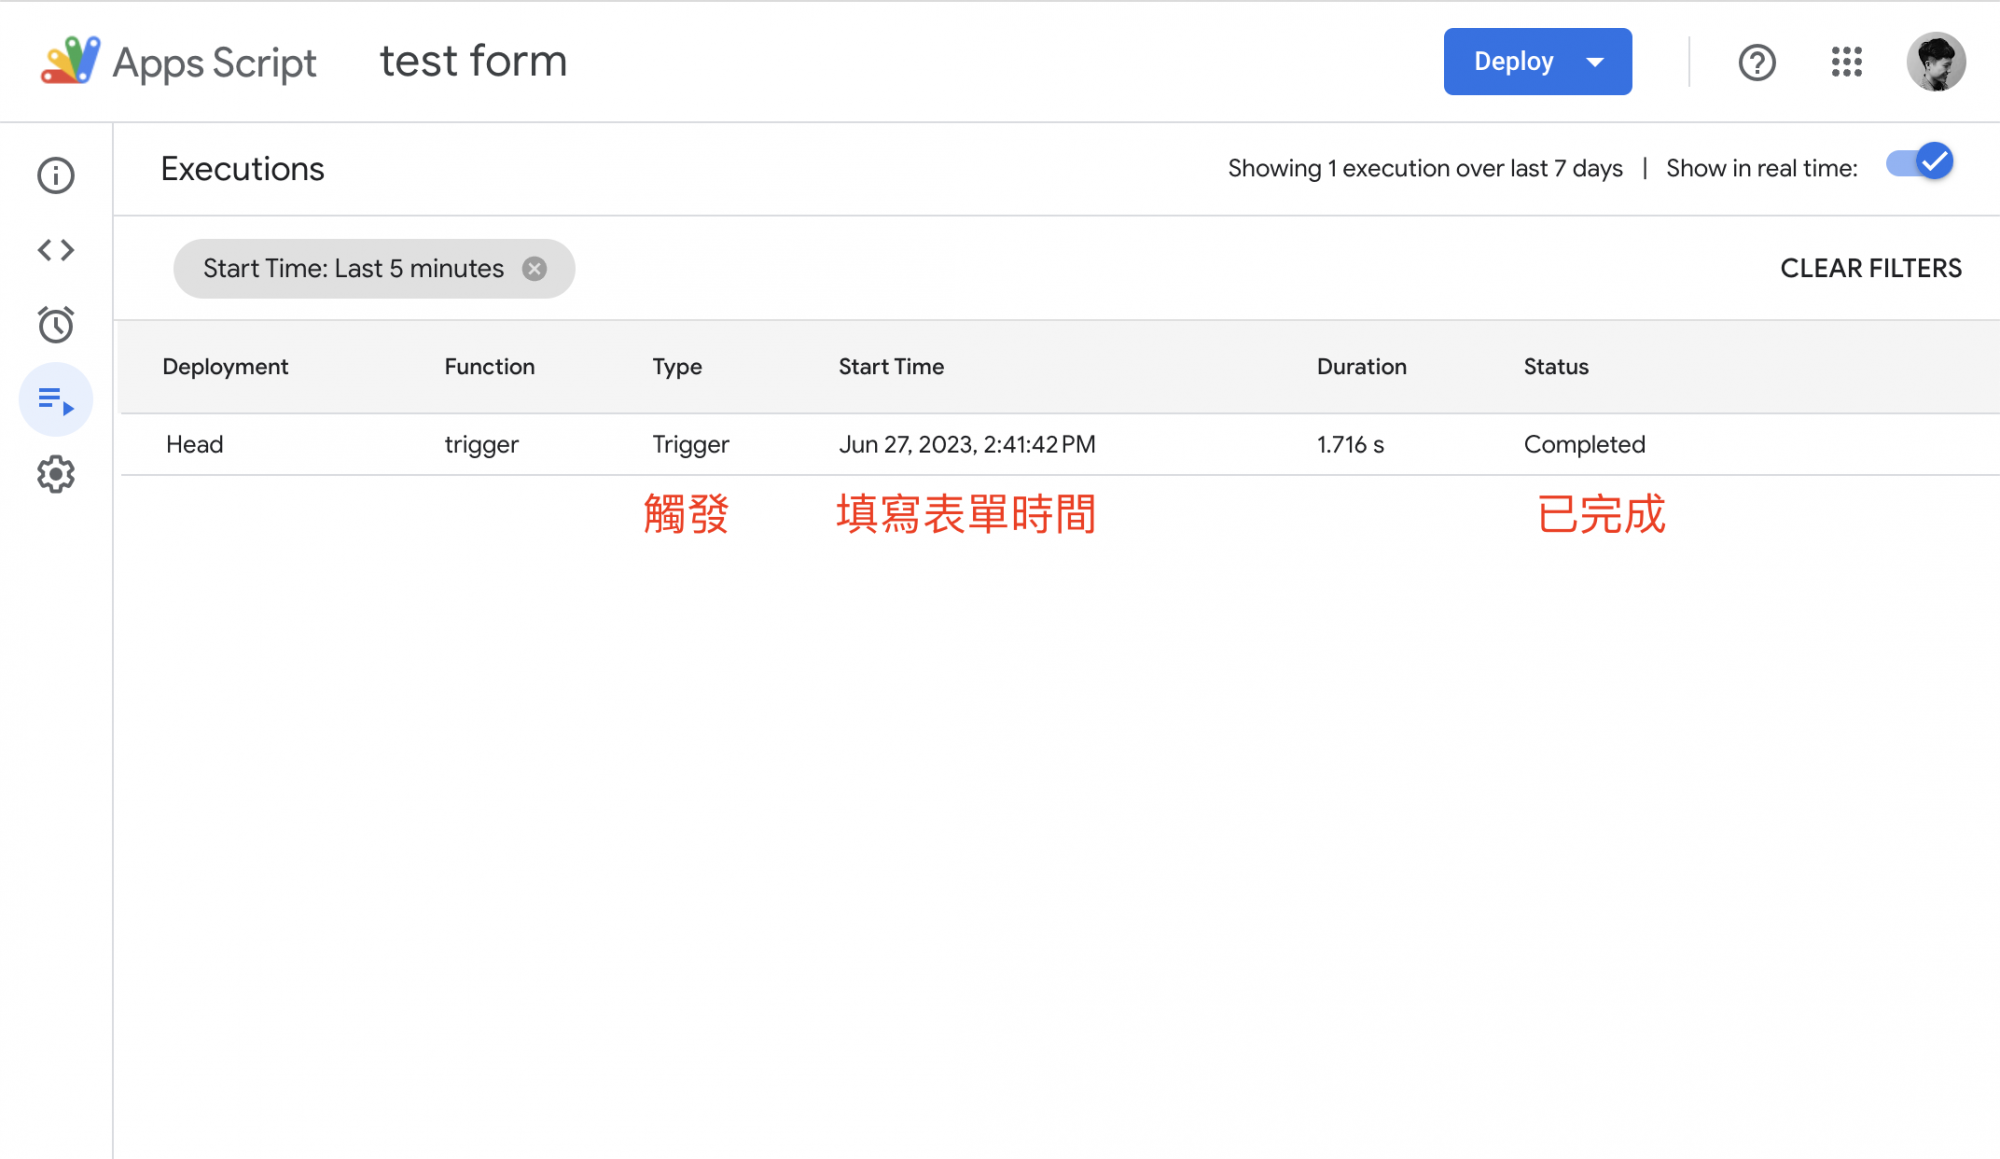Click the Head deployment cell

[195, 444]
